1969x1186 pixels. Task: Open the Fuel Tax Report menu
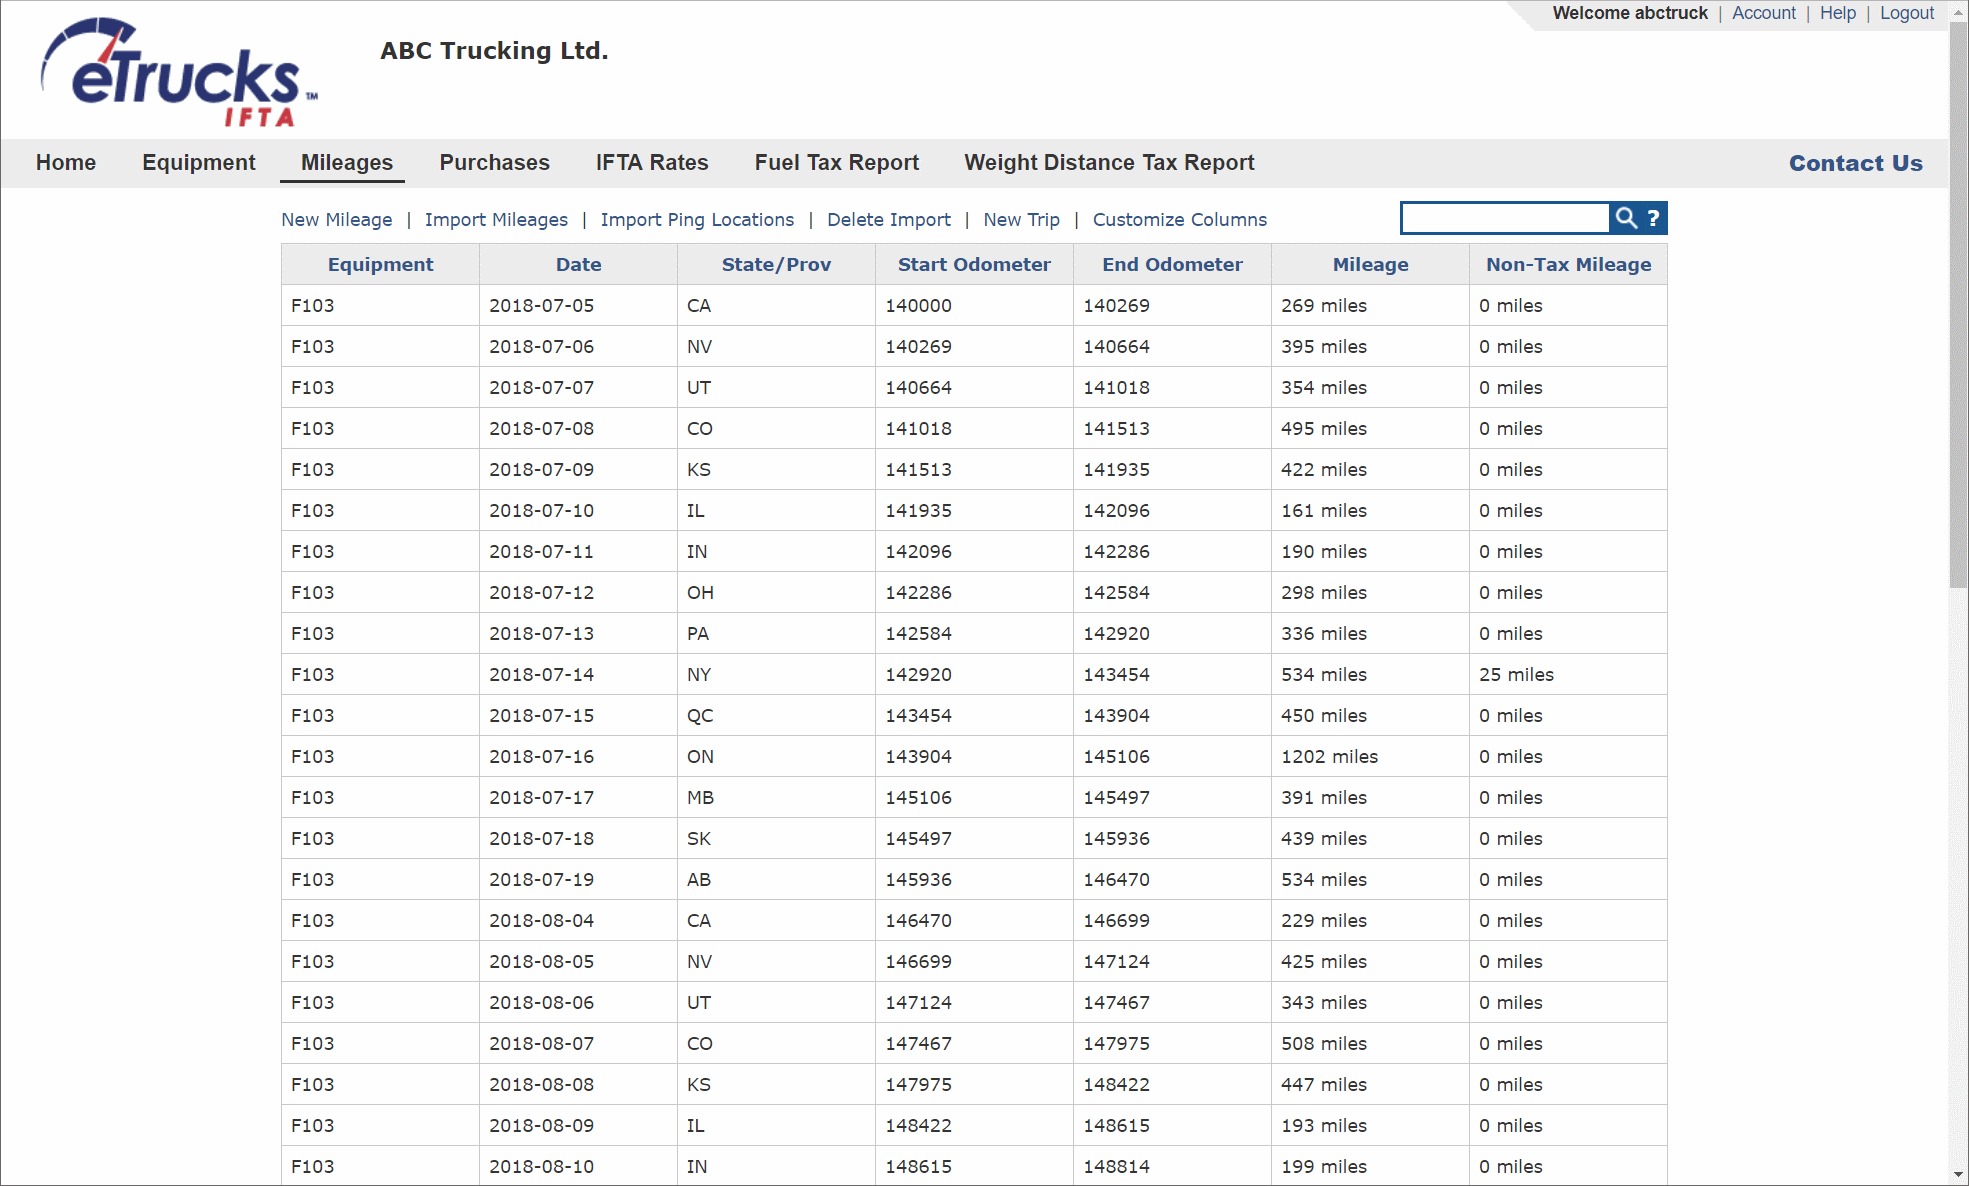pos(836,163)
